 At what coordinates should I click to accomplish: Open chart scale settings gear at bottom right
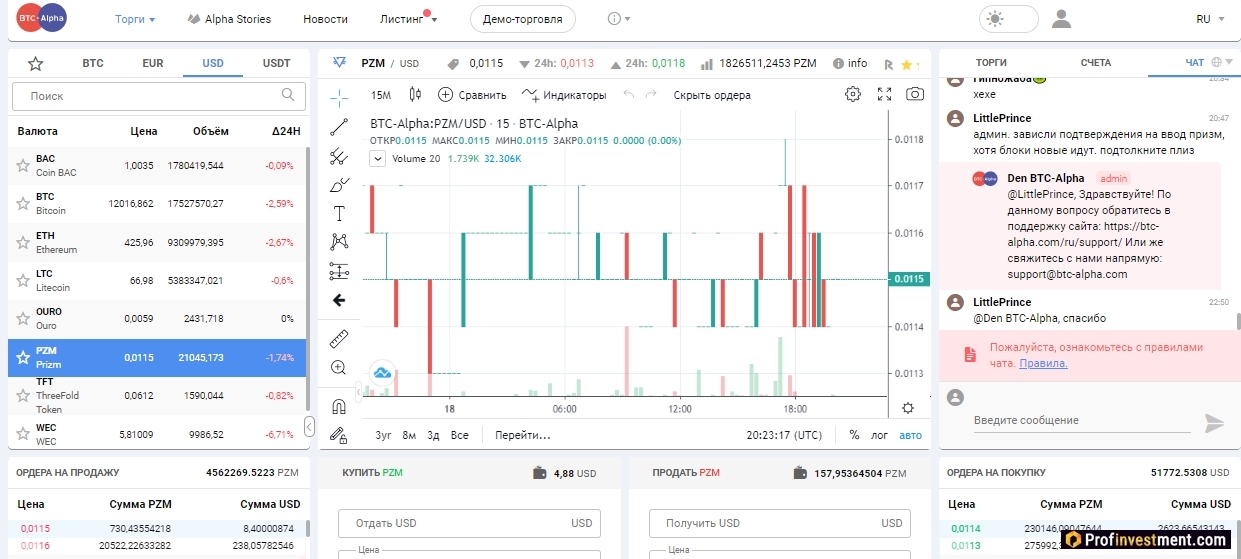coord(908,408)
